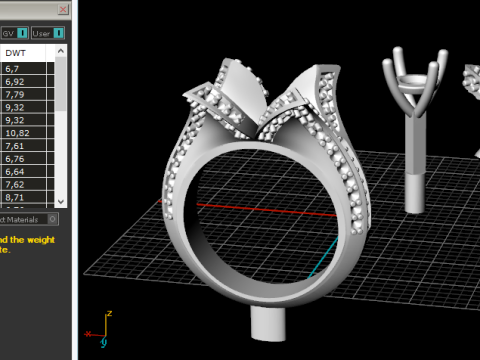Select the 6,92 DWT row

tap(23, 82)
